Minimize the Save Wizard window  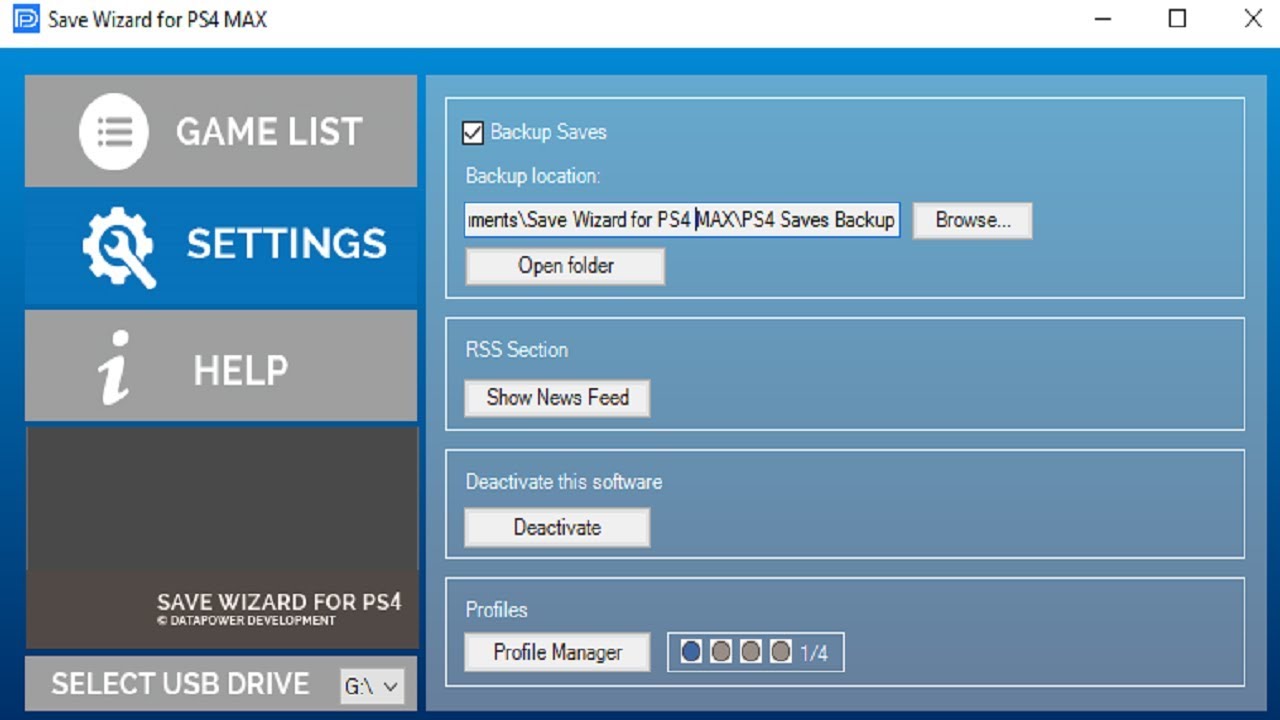(x=1101, y=19)
